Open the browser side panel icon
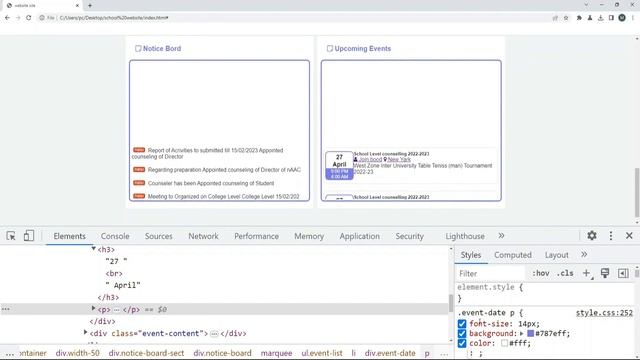The image size is (640, 360). coord(611,18)
